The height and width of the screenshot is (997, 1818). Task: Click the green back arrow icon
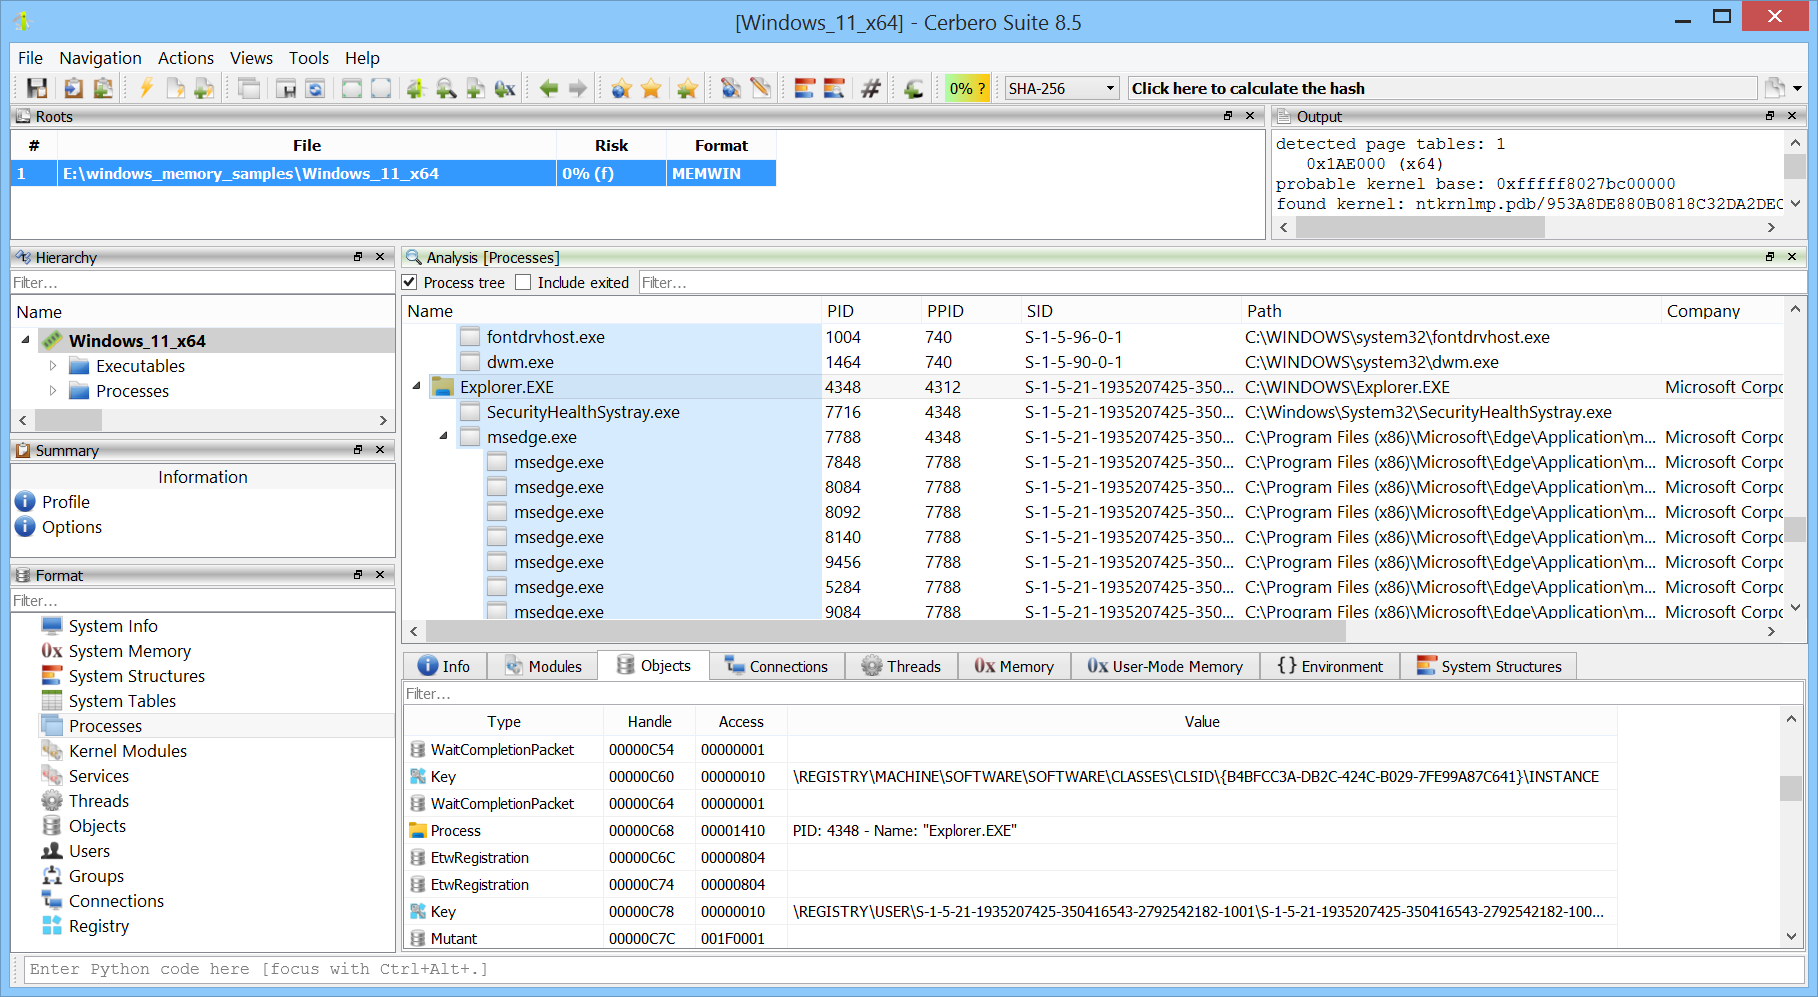click(548, 88)
